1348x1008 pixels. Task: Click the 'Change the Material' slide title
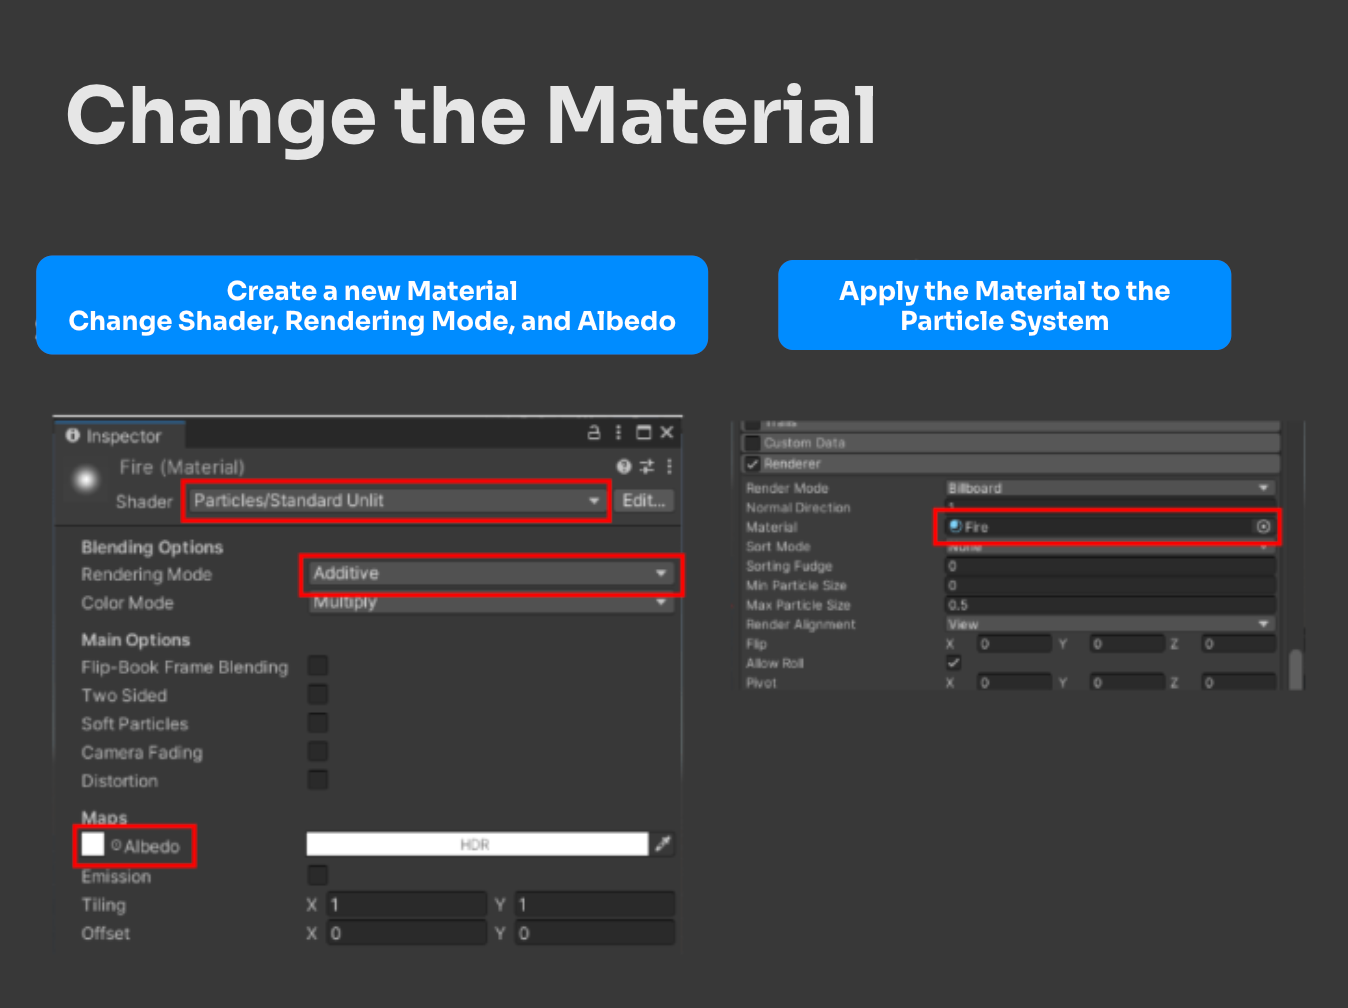pos(471,116)
